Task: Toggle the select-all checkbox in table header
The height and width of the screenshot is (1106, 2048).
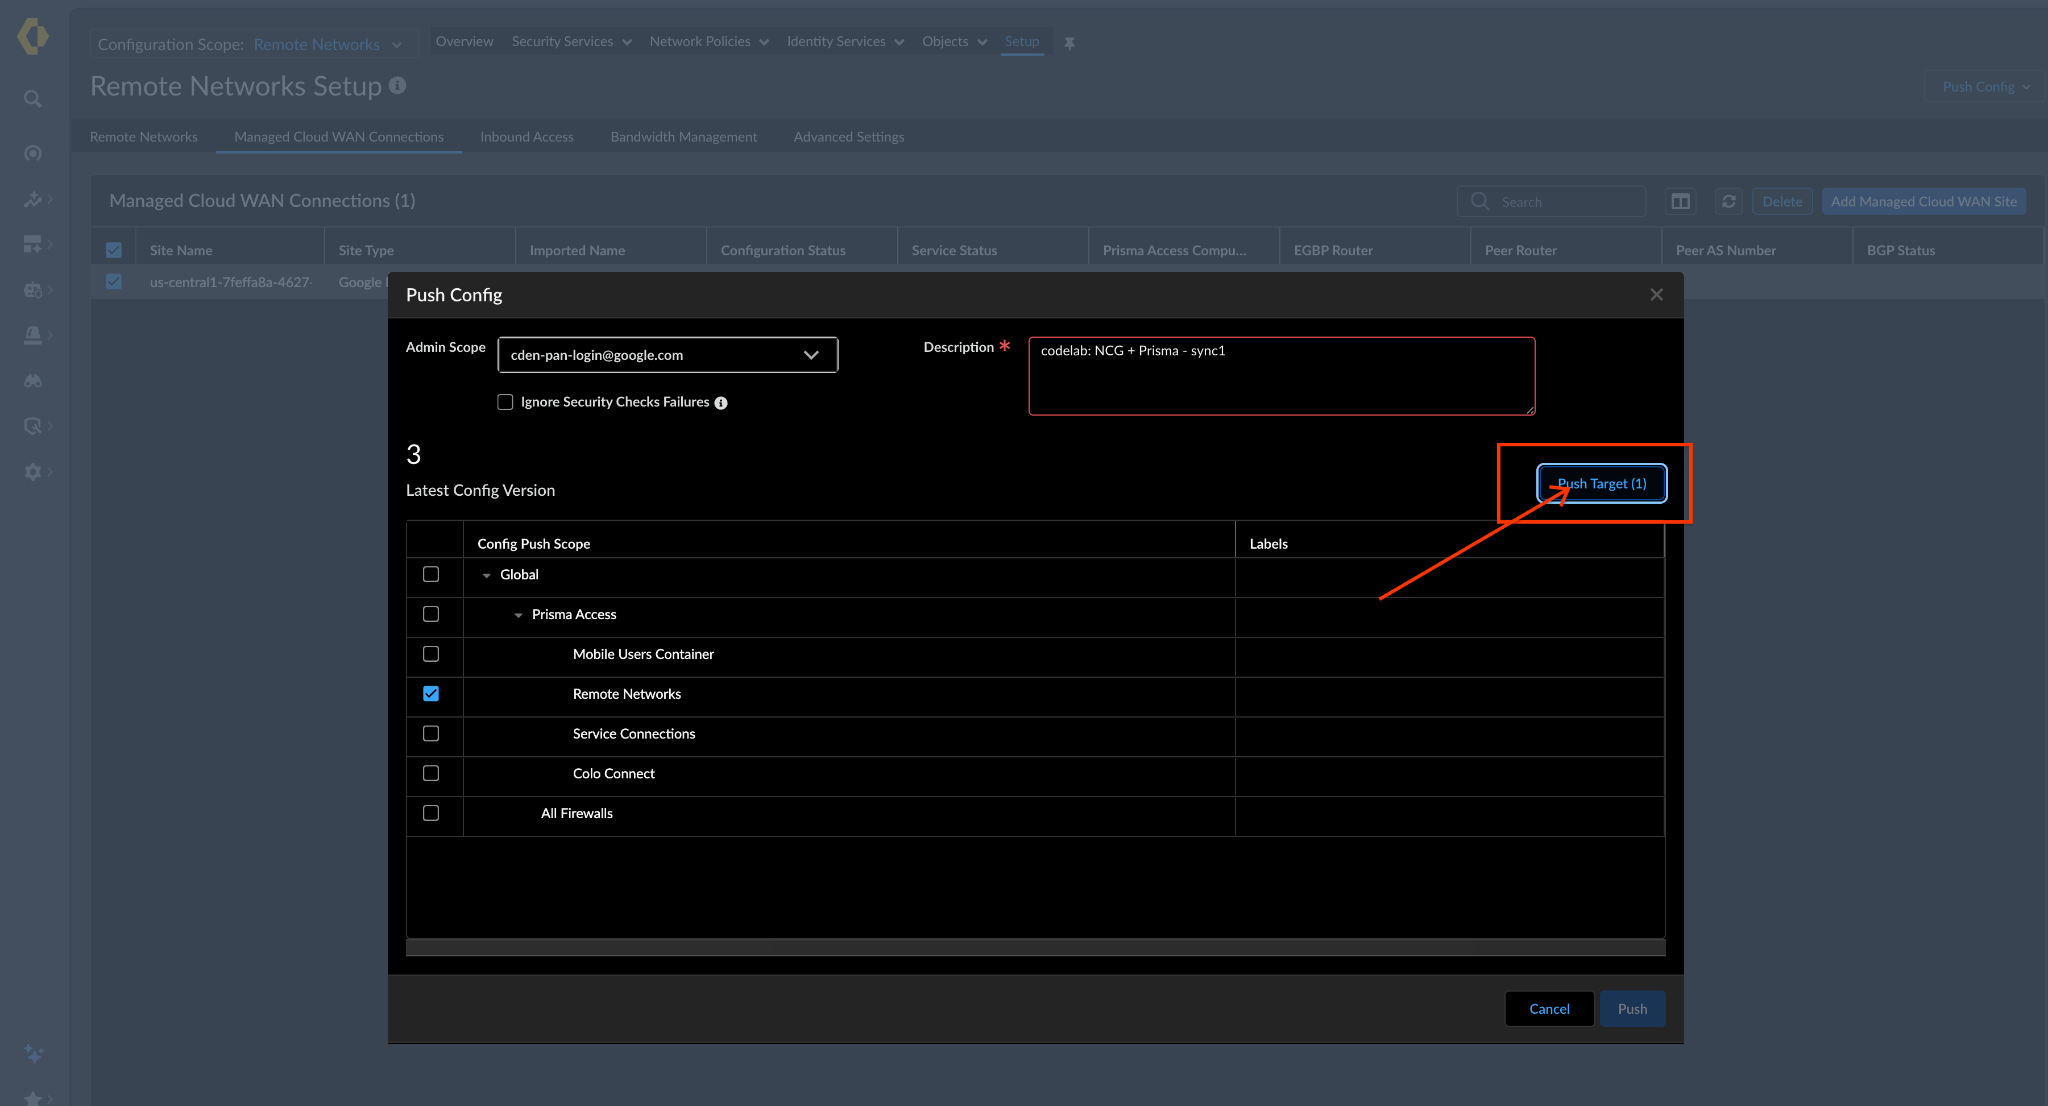Action: point(114,250)
